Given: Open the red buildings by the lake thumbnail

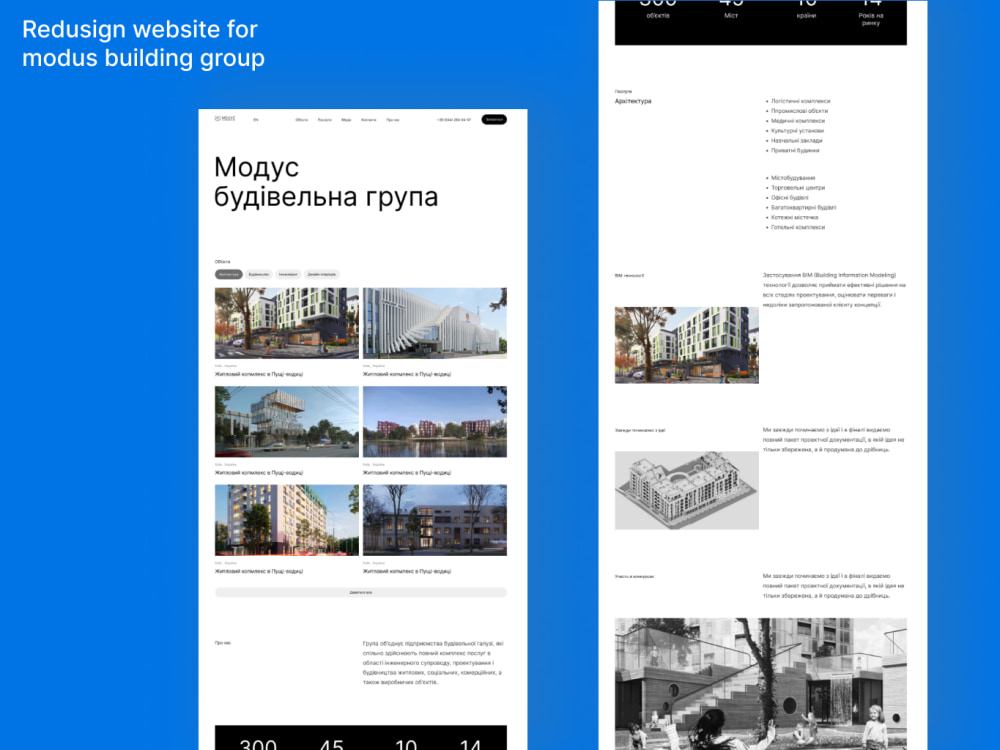Looking at the screenshot, I should click(x=435, y=422).
